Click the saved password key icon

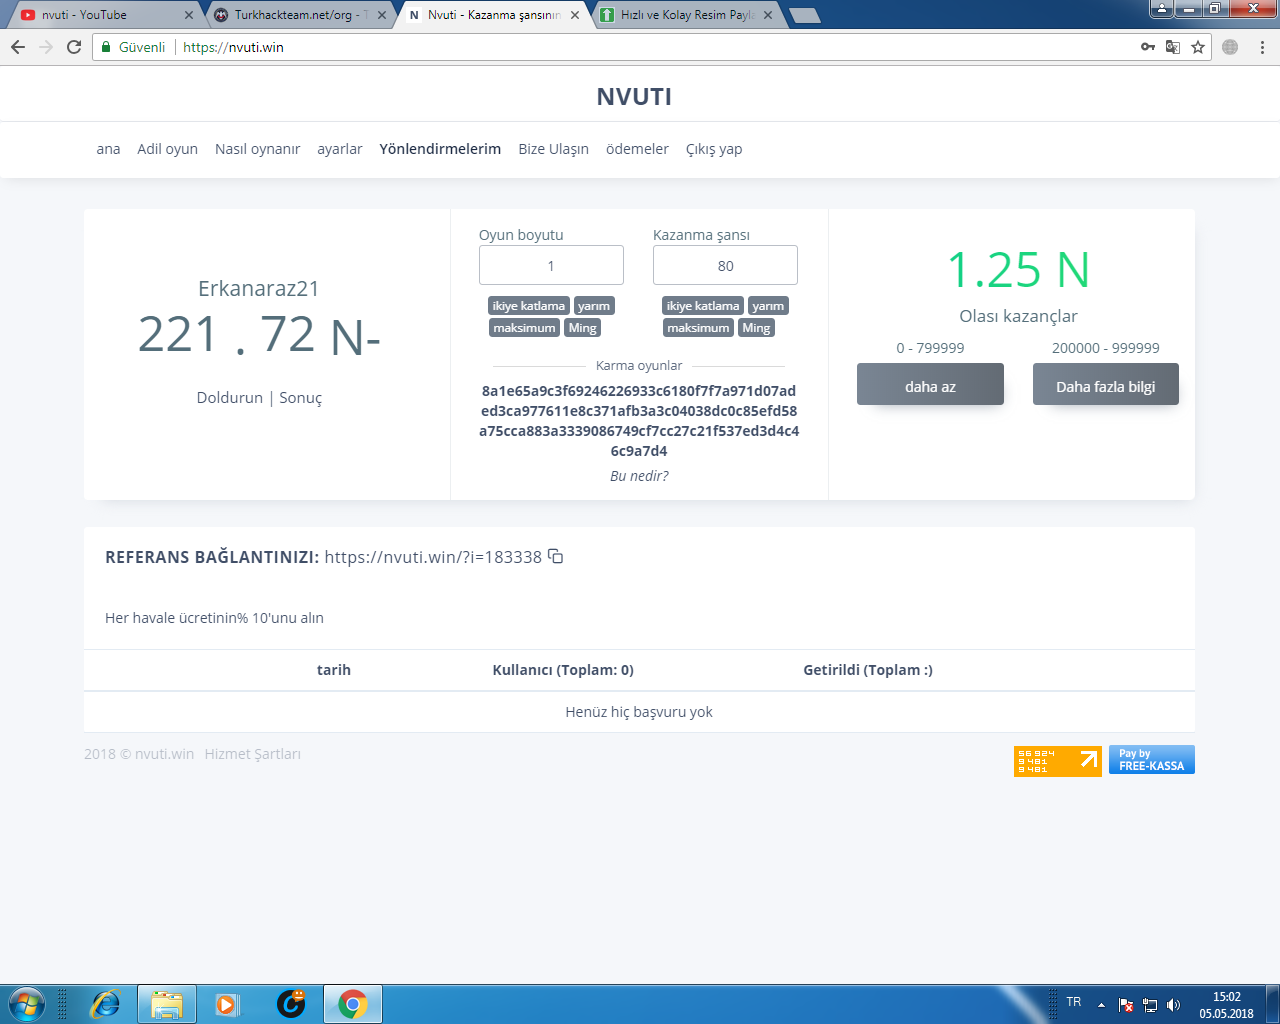pos(1148,47)
